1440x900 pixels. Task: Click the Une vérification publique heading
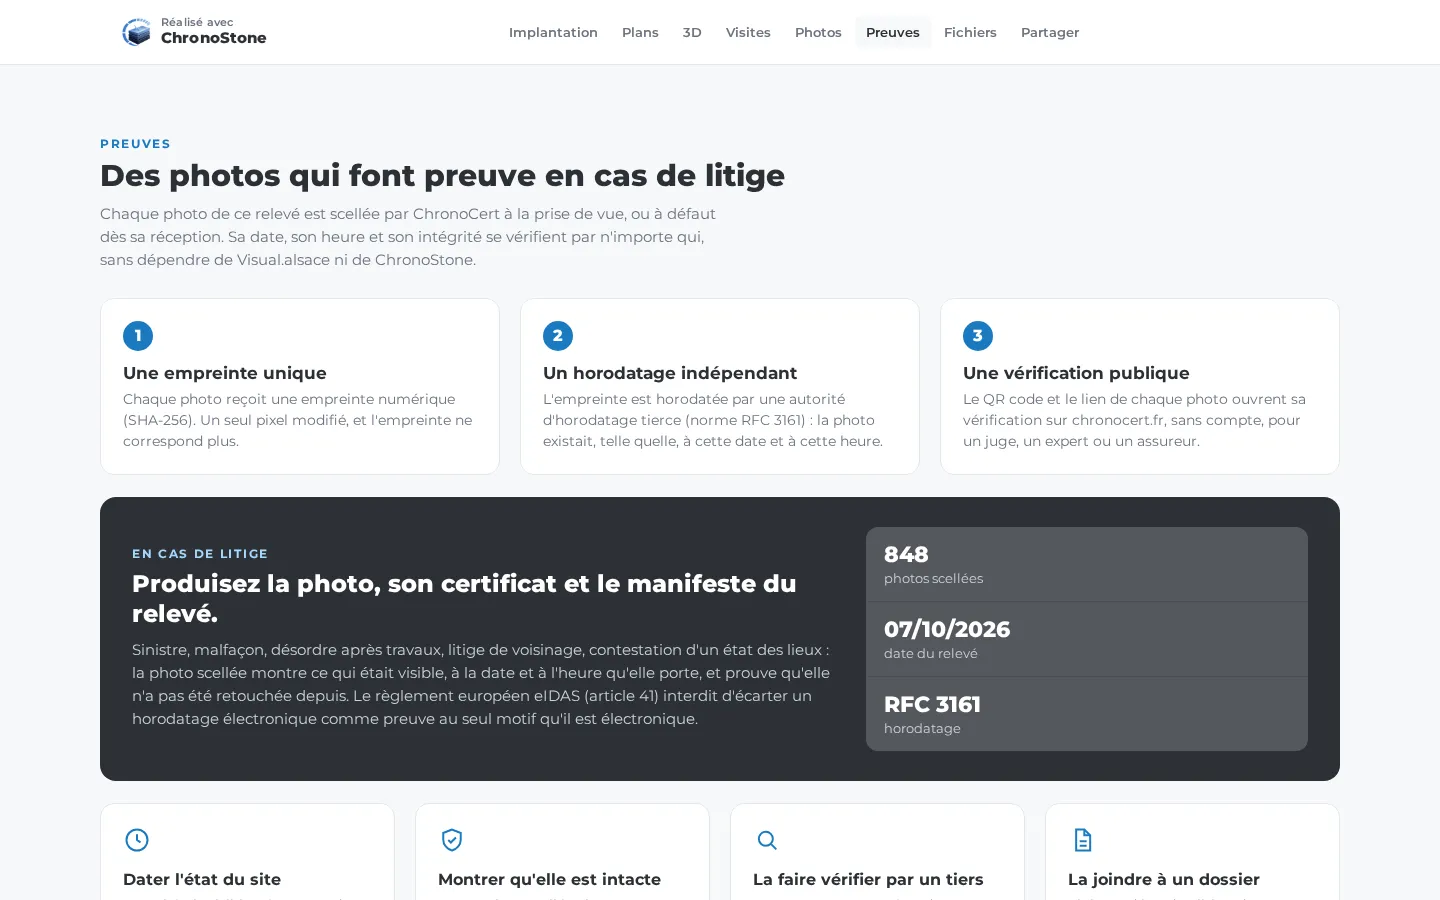1076,373
